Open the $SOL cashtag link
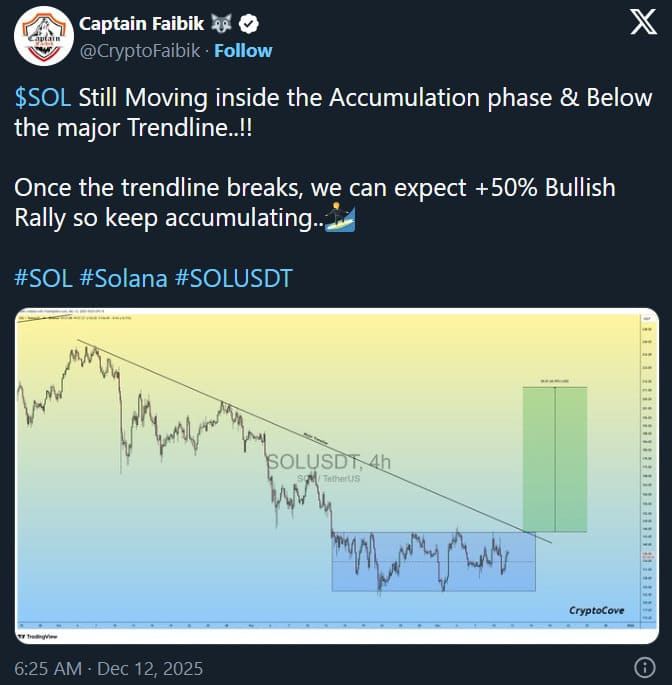The image size is (672, 685). [x=42, y=98]
